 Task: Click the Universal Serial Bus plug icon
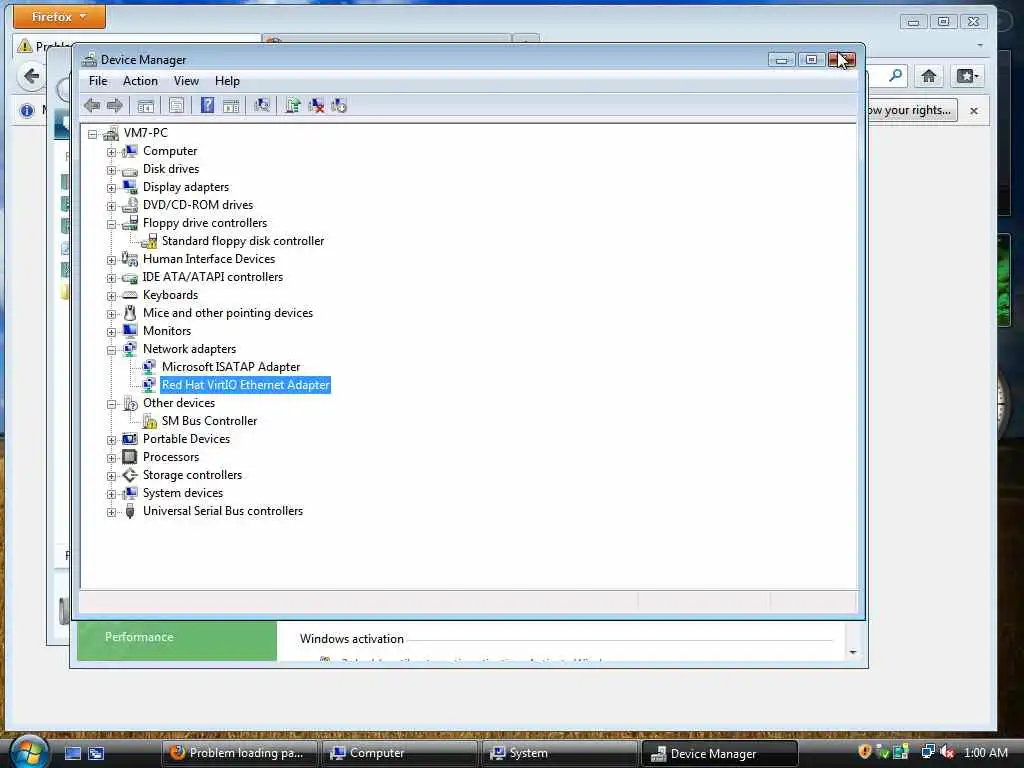click(130, 511)
